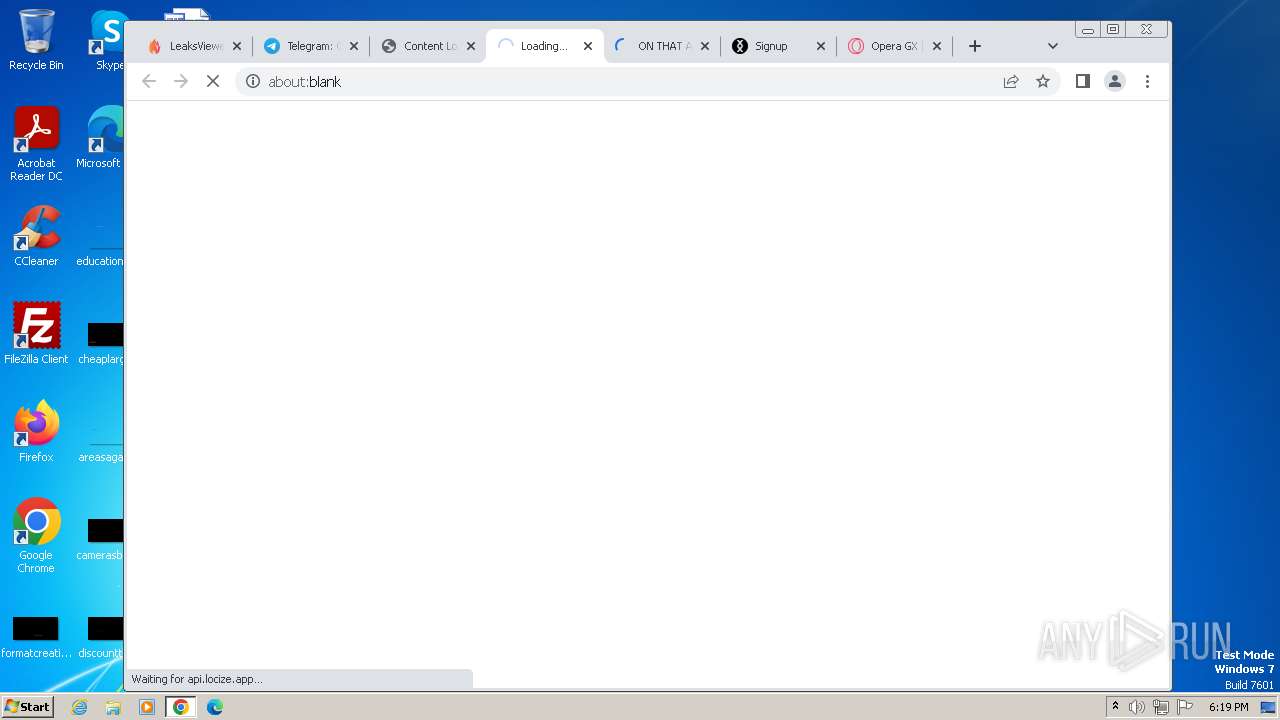Viewport: 1280px width, 720px height.
Task: Open Chrome's three-dot menu
Action: click(x=1147, y=81)
